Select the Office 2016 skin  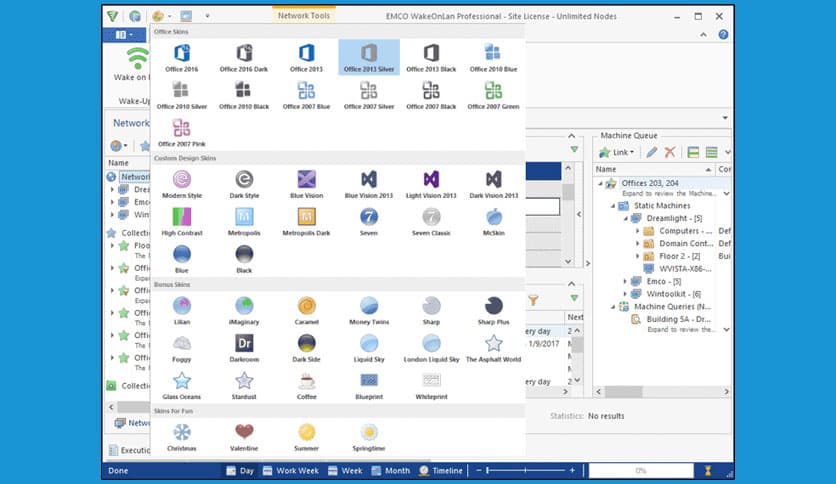point(181,58)
